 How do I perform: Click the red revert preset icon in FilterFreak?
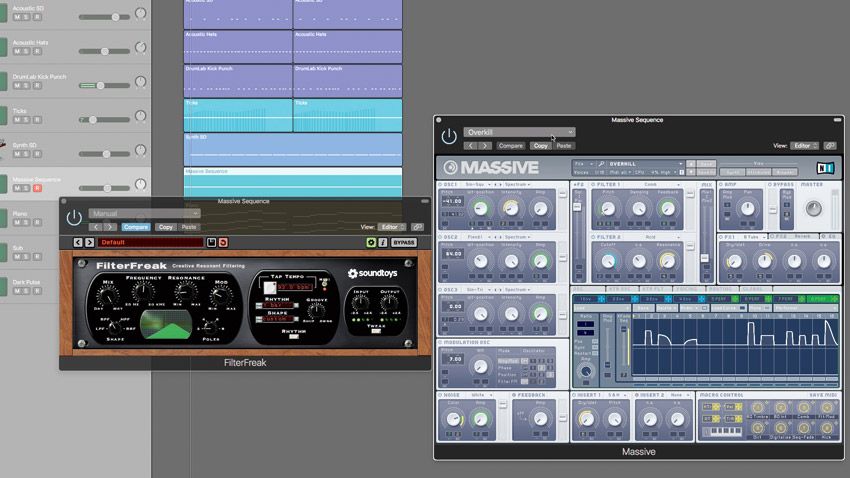223,242
